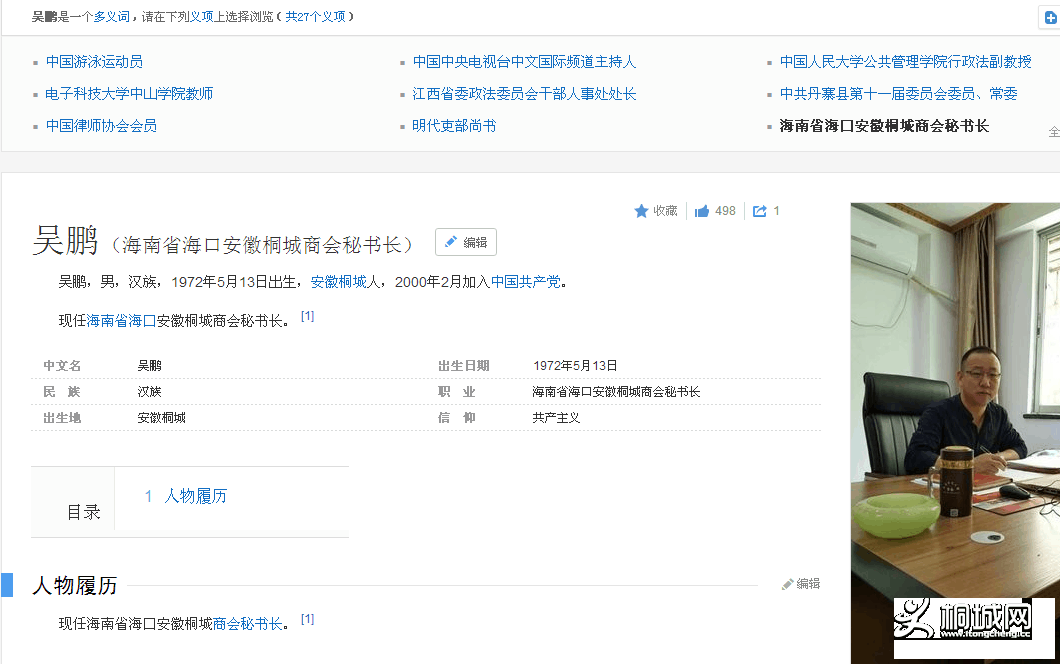Open 中国人民大学公共管理学院行政法副教授 entry

coord(905,62)
